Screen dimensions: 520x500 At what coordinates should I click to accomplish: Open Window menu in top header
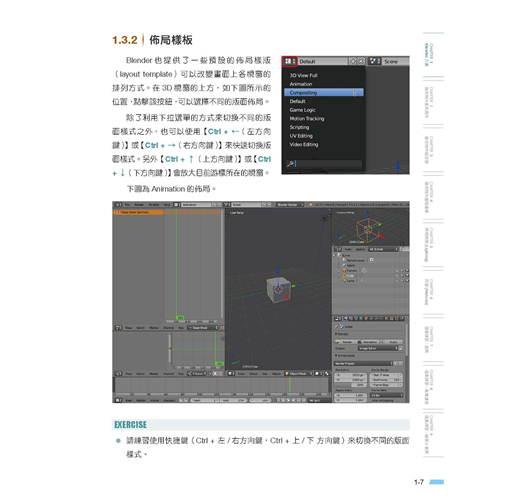[x=154, y=205]
